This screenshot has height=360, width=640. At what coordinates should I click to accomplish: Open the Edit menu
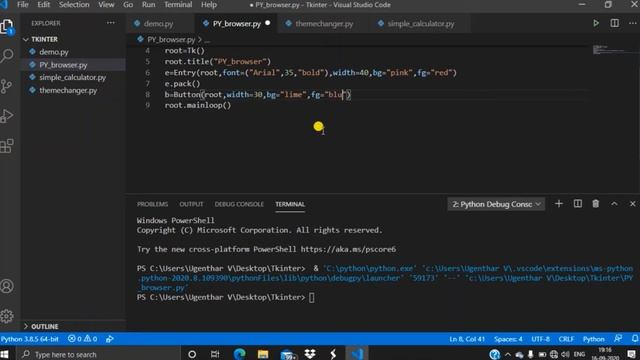point(43,5)
